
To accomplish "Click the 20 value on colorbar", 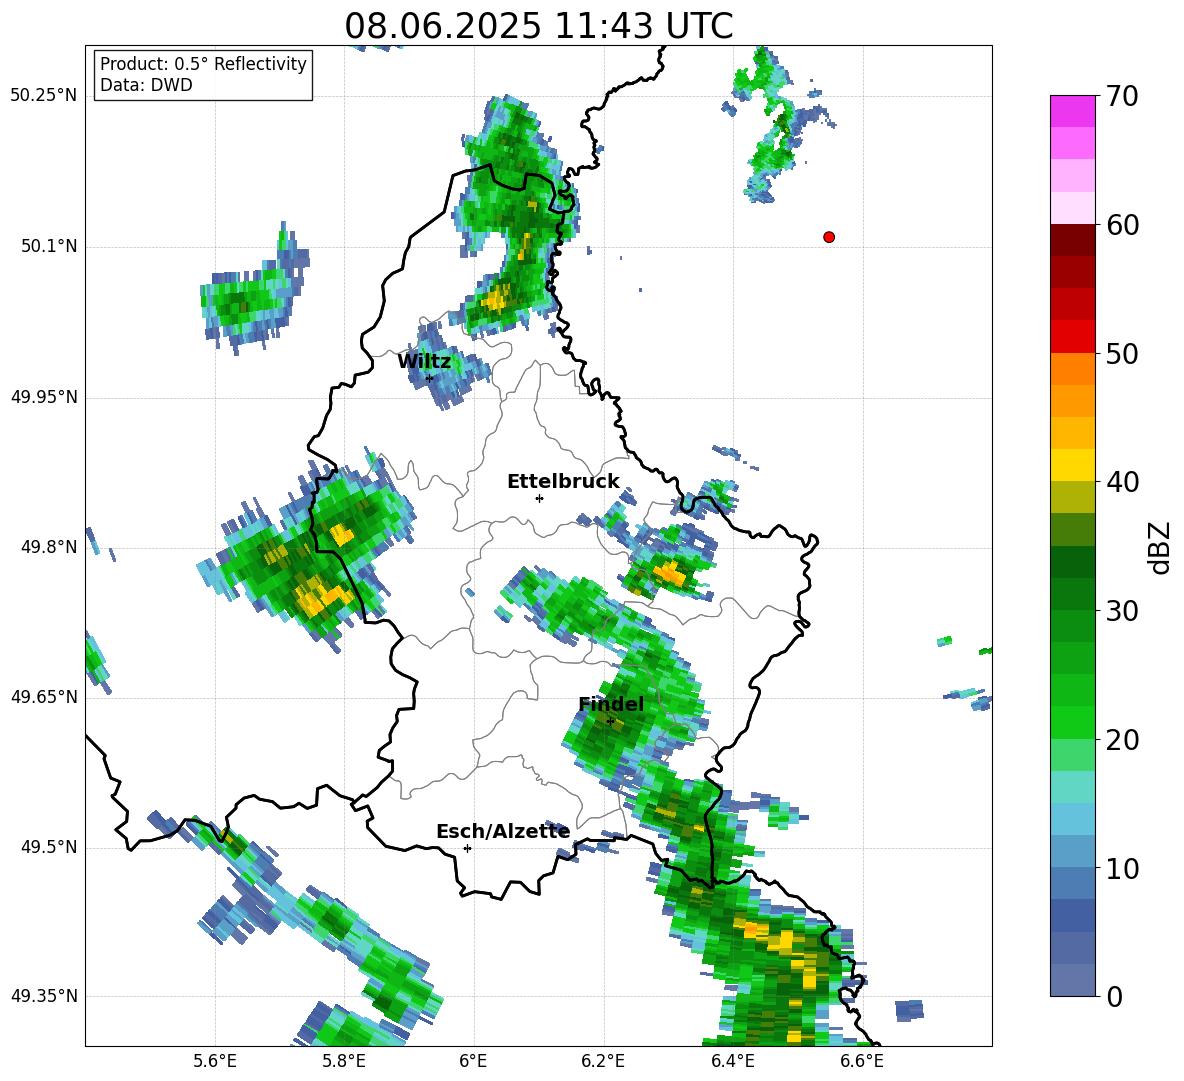I will 1122,740.
